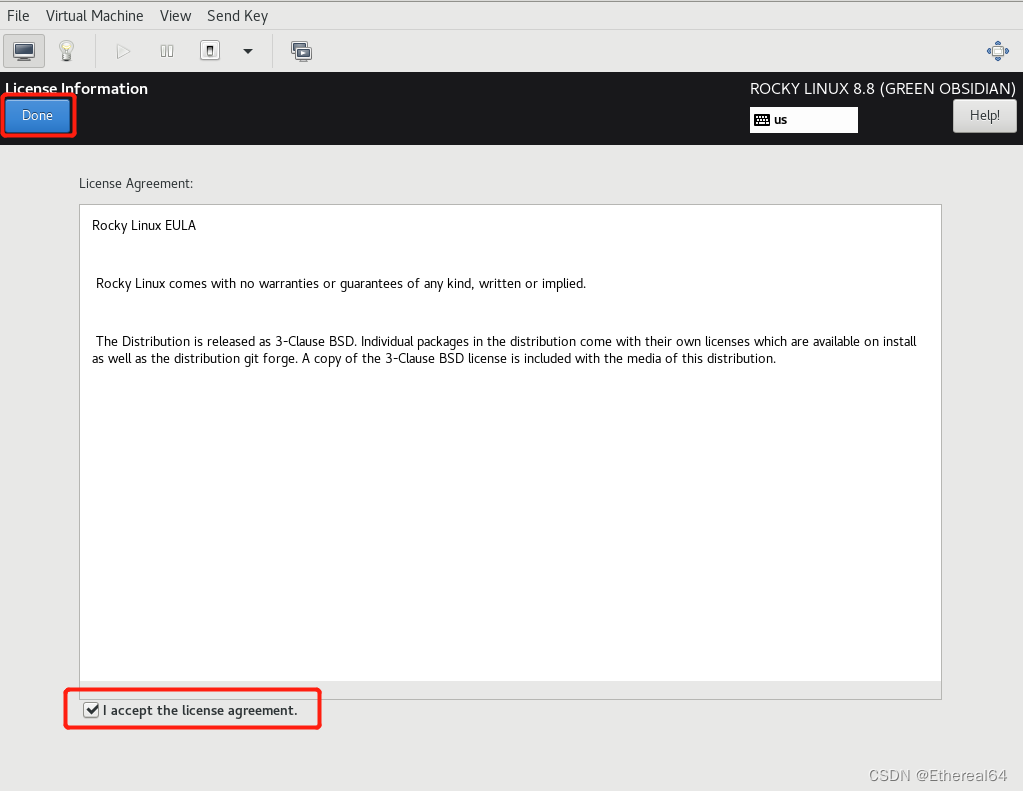Viewport: 1023px width, 791px height.
Task: Show virtual hardware details lightbulb
Action: coord(67,51)
